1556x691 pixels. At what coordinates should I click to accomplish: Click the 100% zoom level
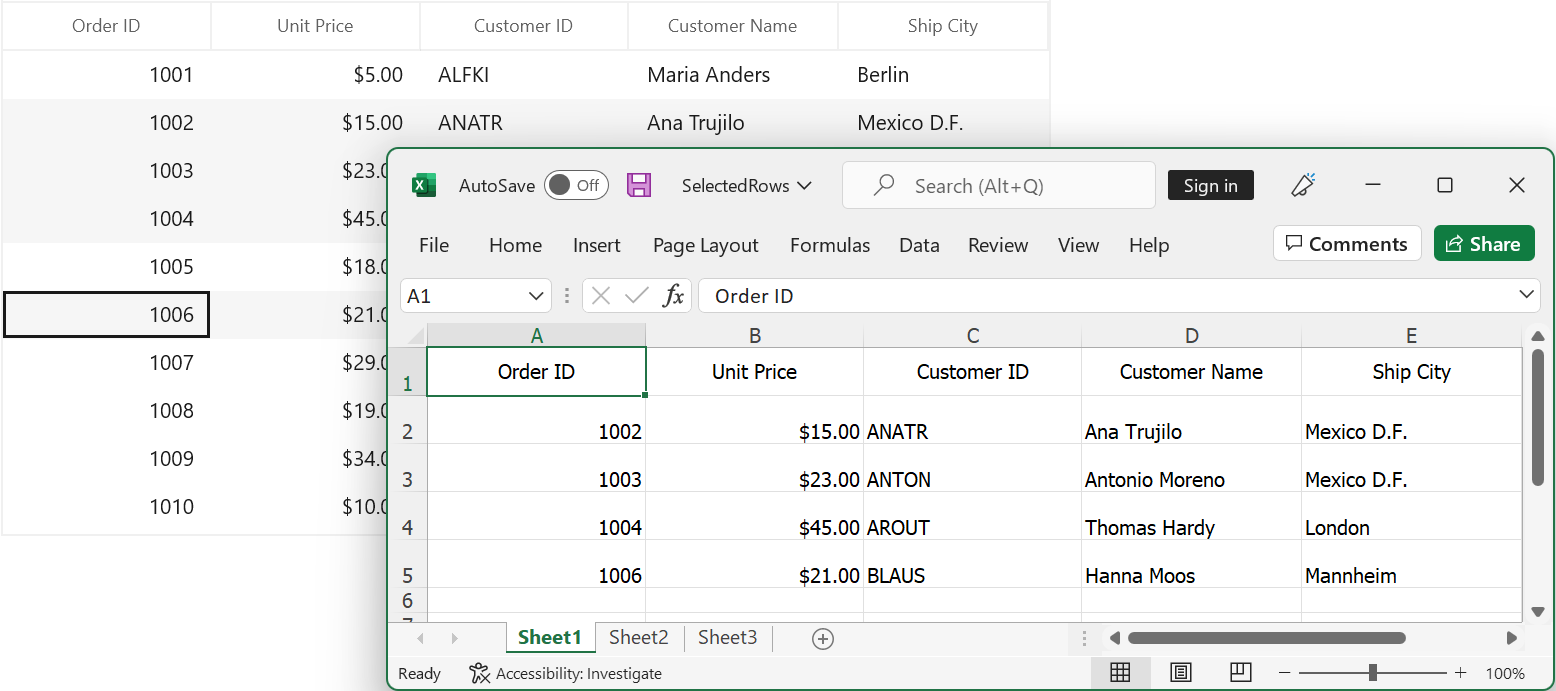(1505, 673)
